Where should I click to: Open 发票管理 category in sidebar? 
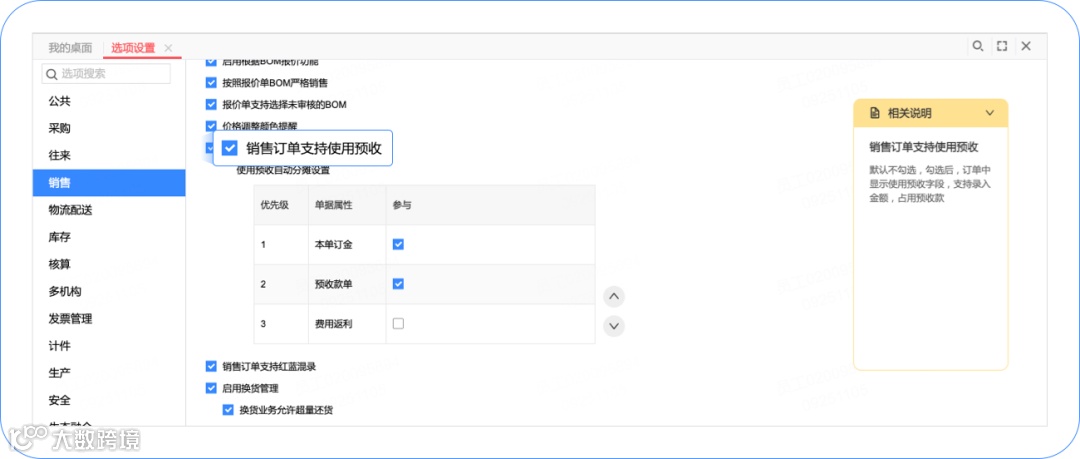(x=109, y=318)
